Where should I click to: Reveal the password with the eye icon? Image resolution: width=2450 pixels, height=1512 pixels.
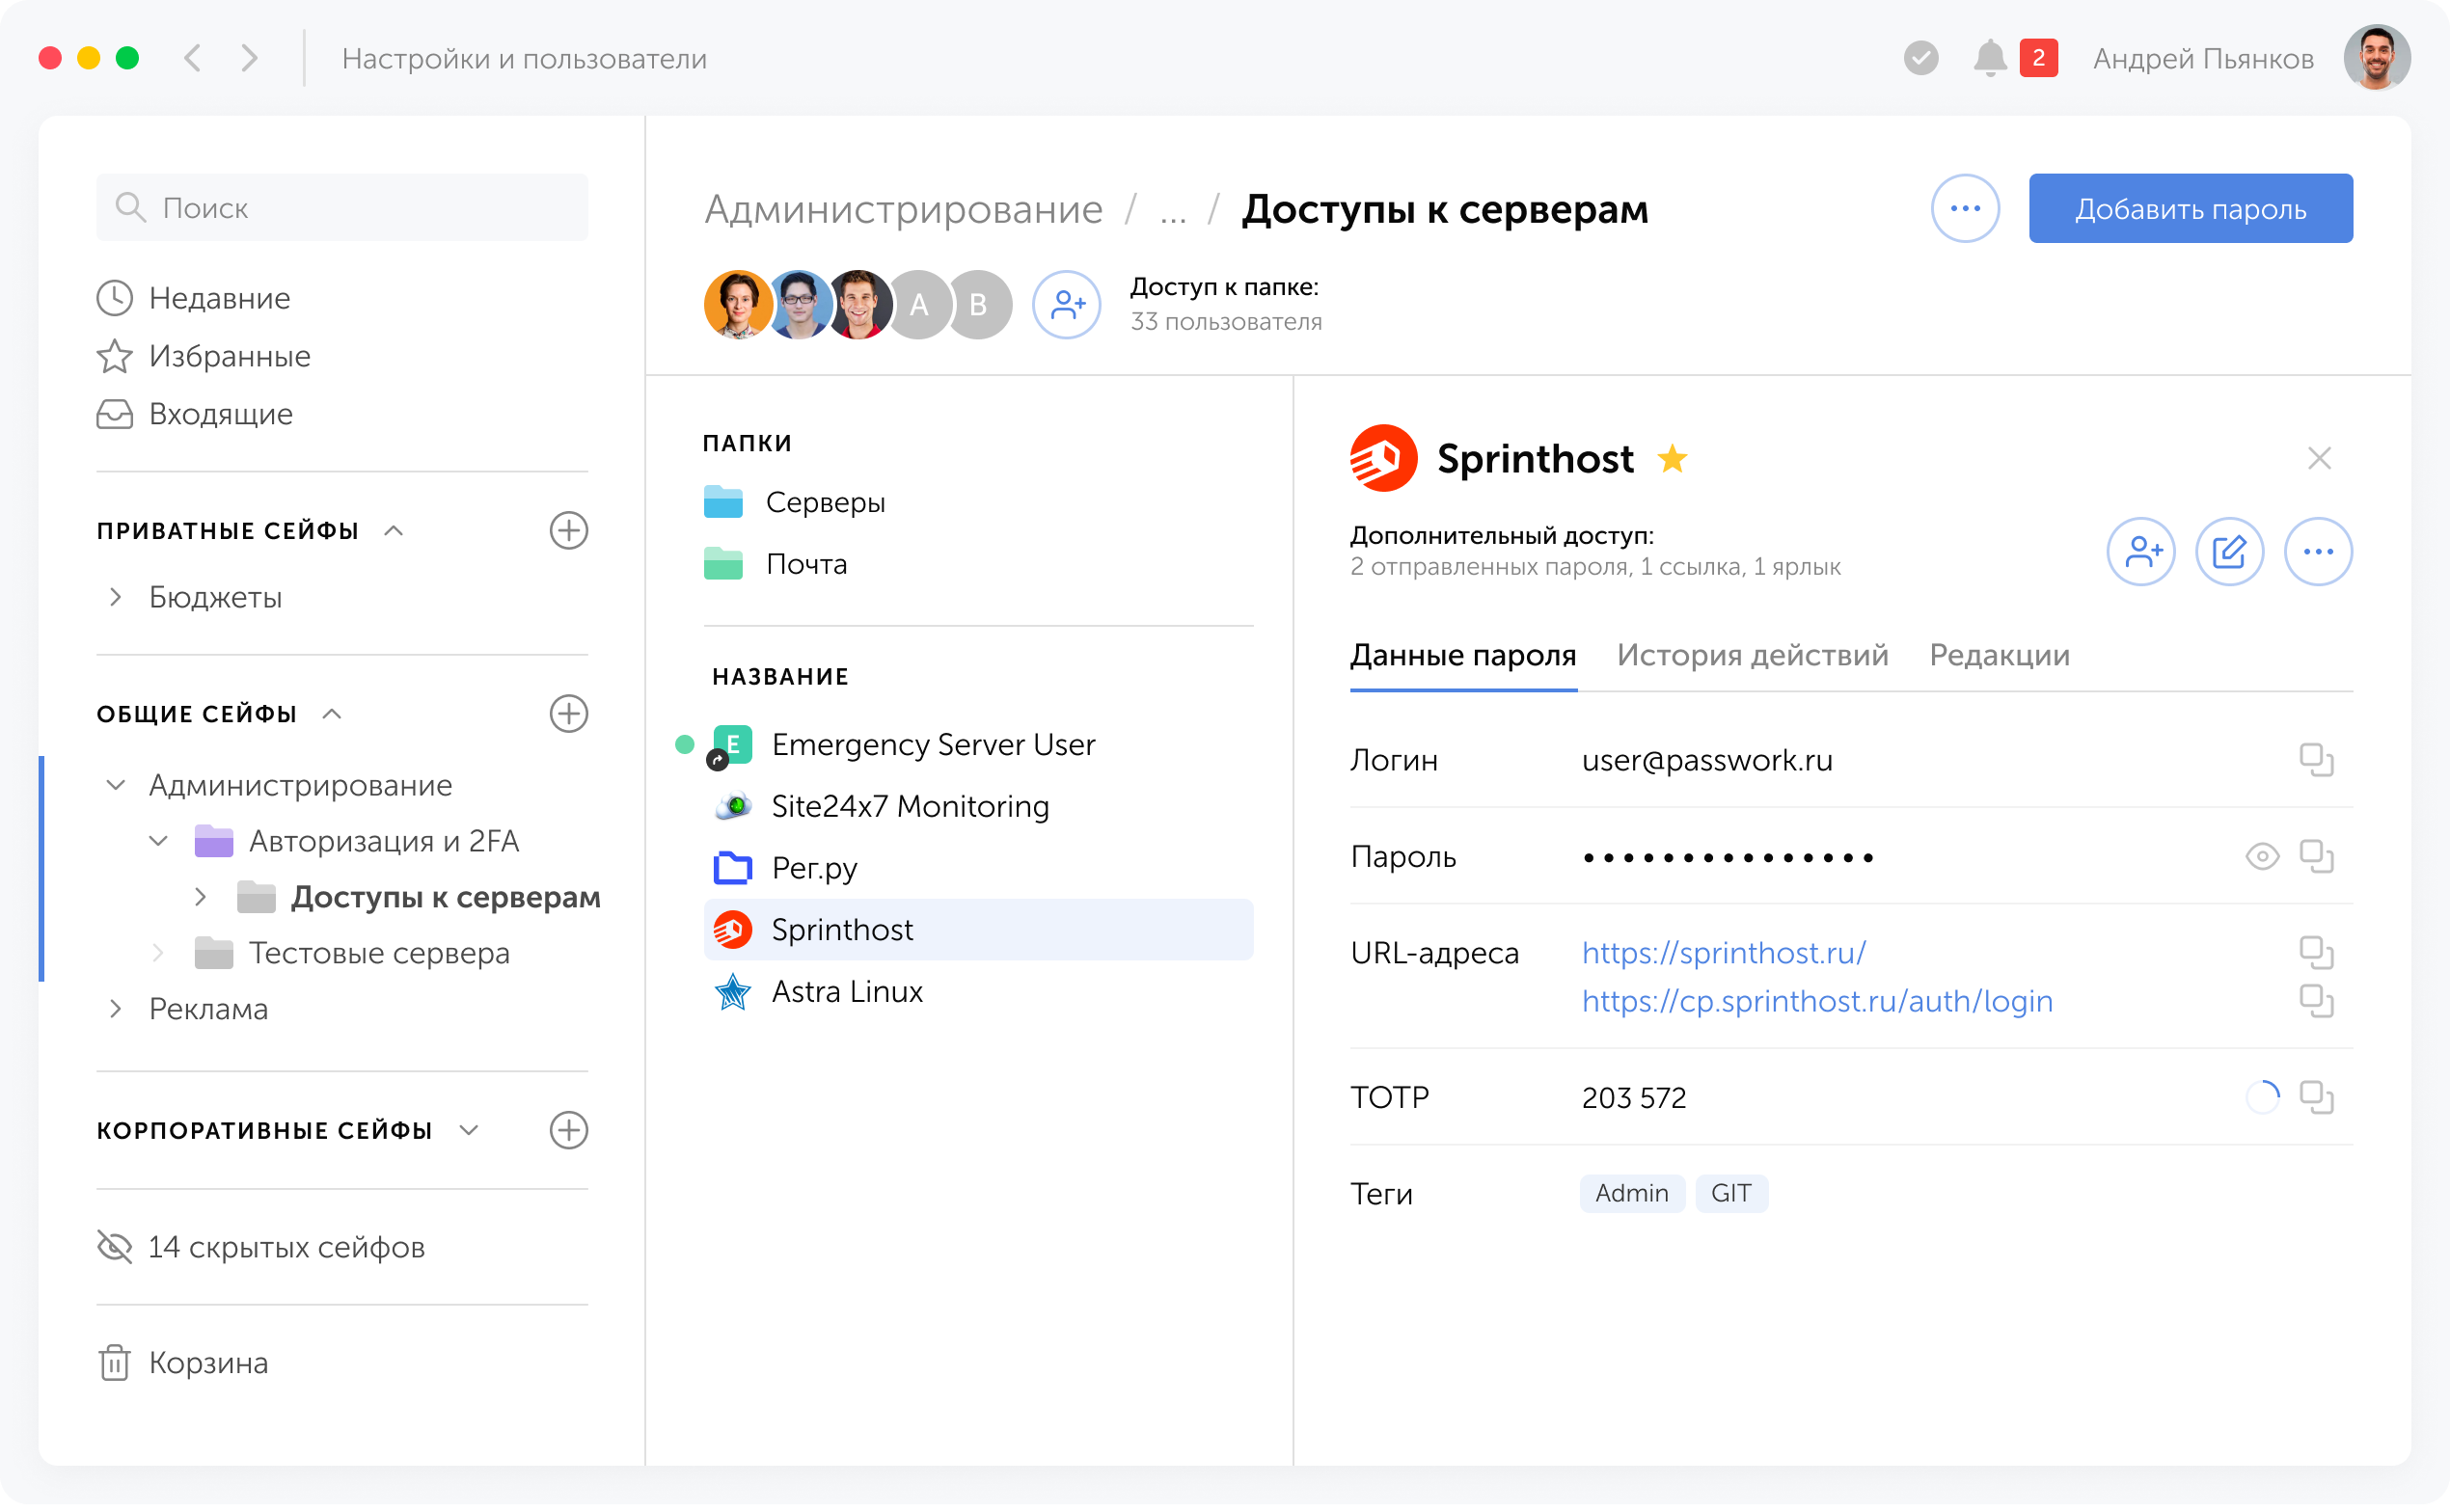click(2264, 856)
